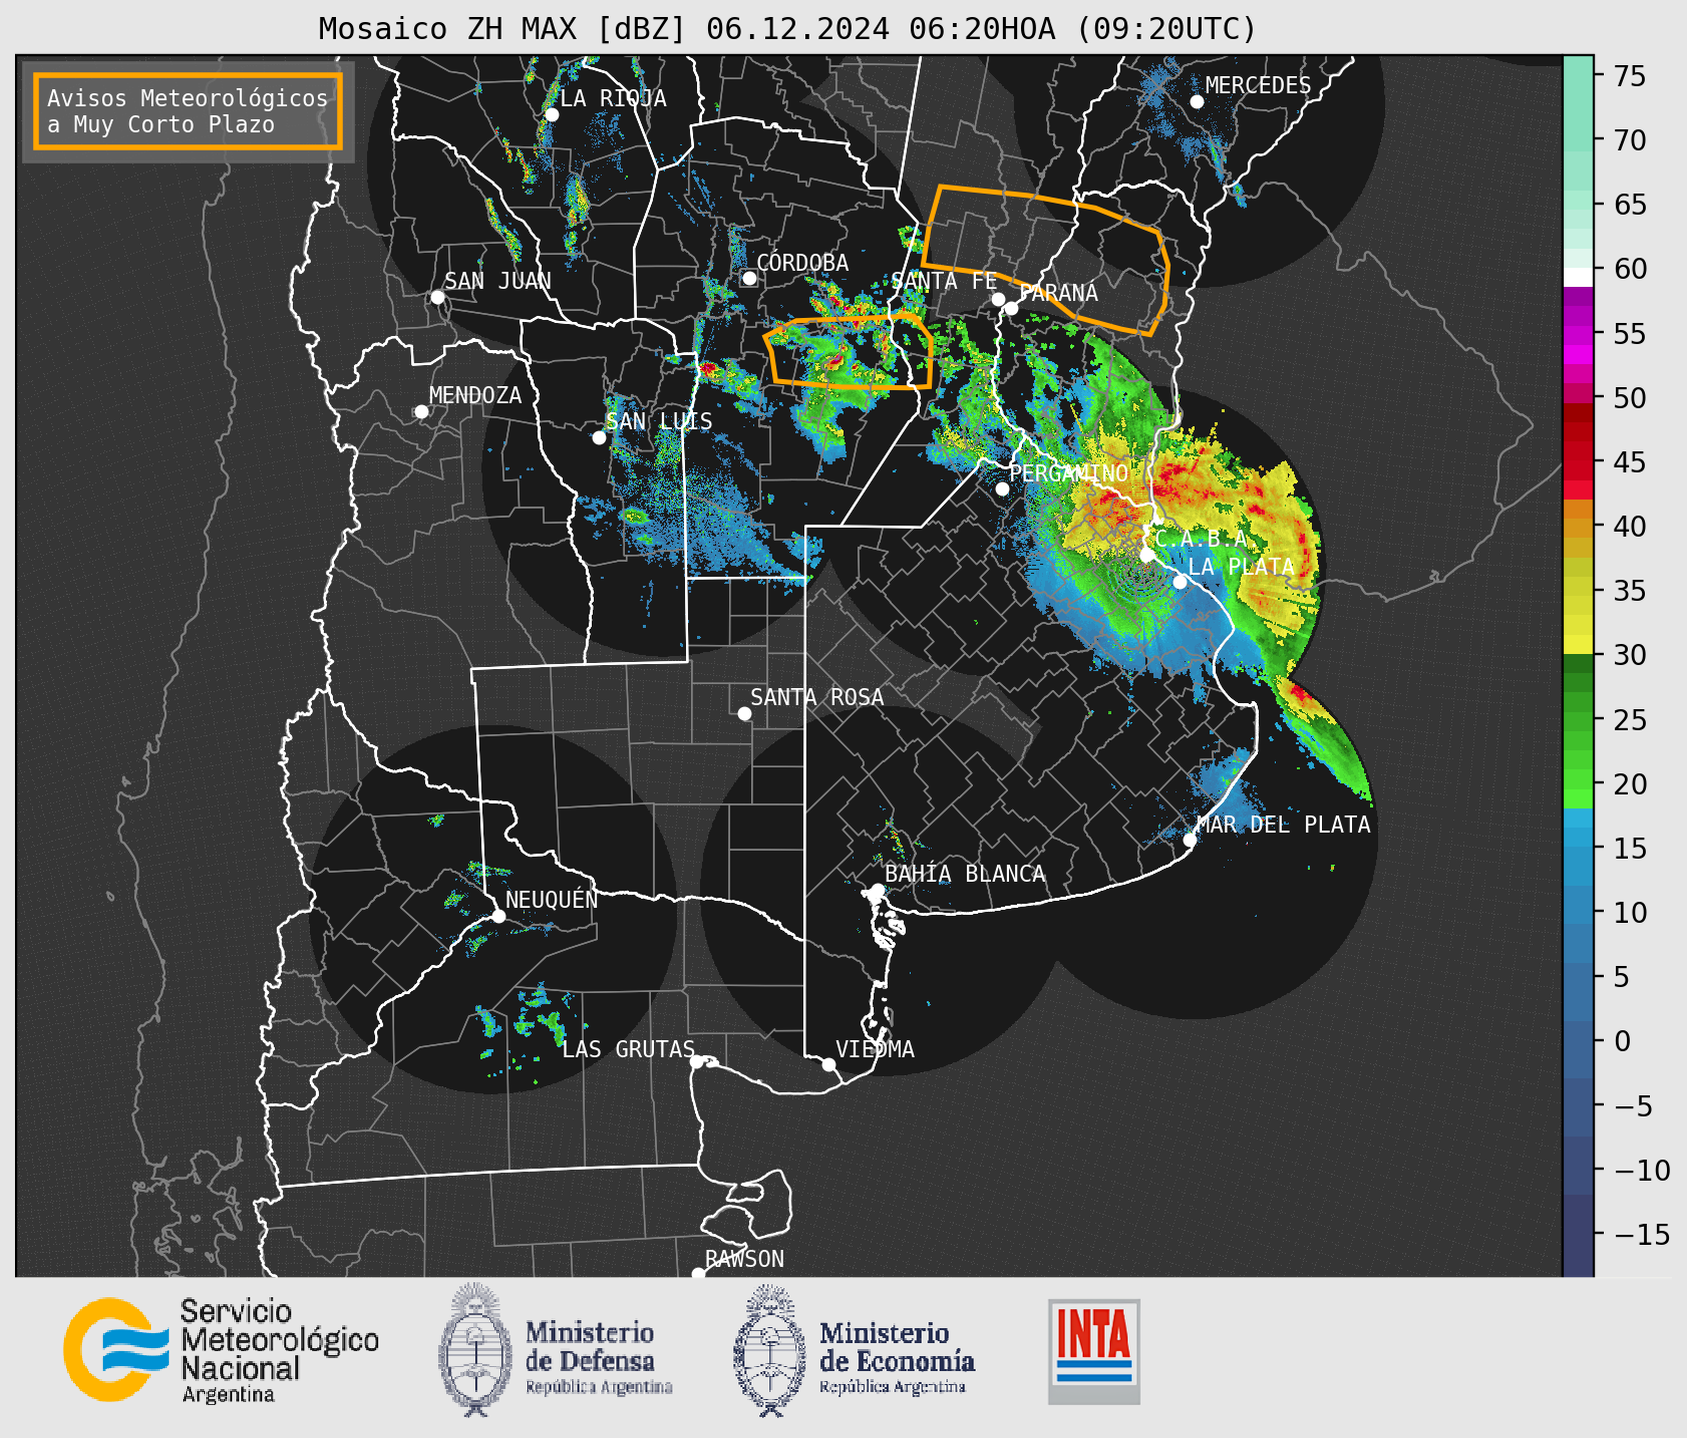Screen dimensions: 1687x1438
Task: Click the VIEDMA city dot
Action: tap(829, 1064)
